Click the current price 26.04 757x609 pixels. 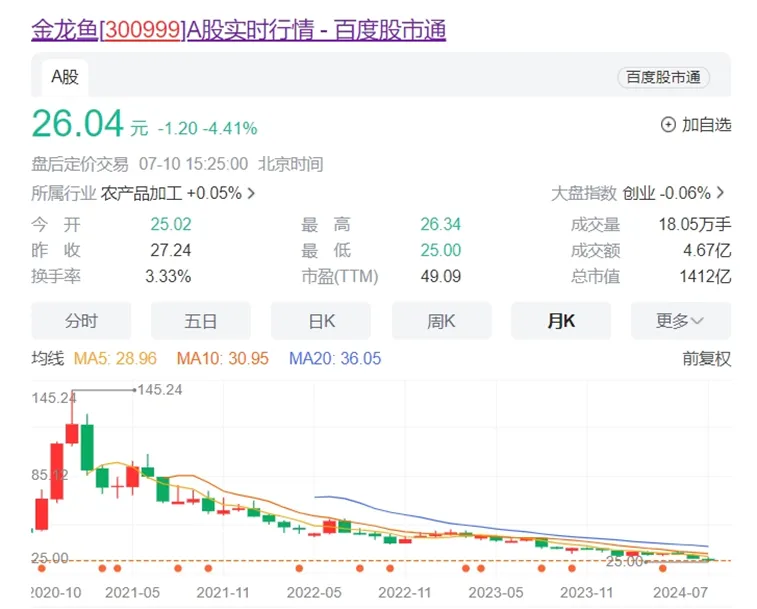(78, 124)
